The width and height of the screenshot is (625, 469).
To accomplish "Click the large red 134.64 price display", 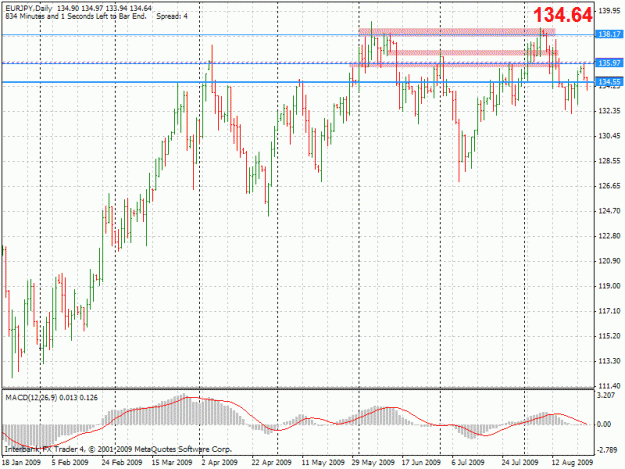I will 562,15.
